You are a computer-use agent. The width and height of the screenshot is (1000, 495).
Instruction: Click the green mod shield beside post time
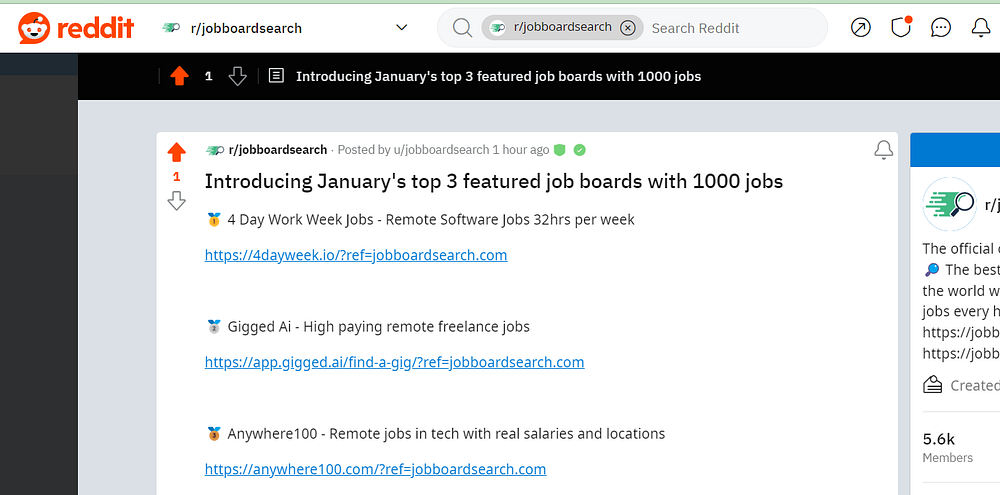click(x=560, y=150)
